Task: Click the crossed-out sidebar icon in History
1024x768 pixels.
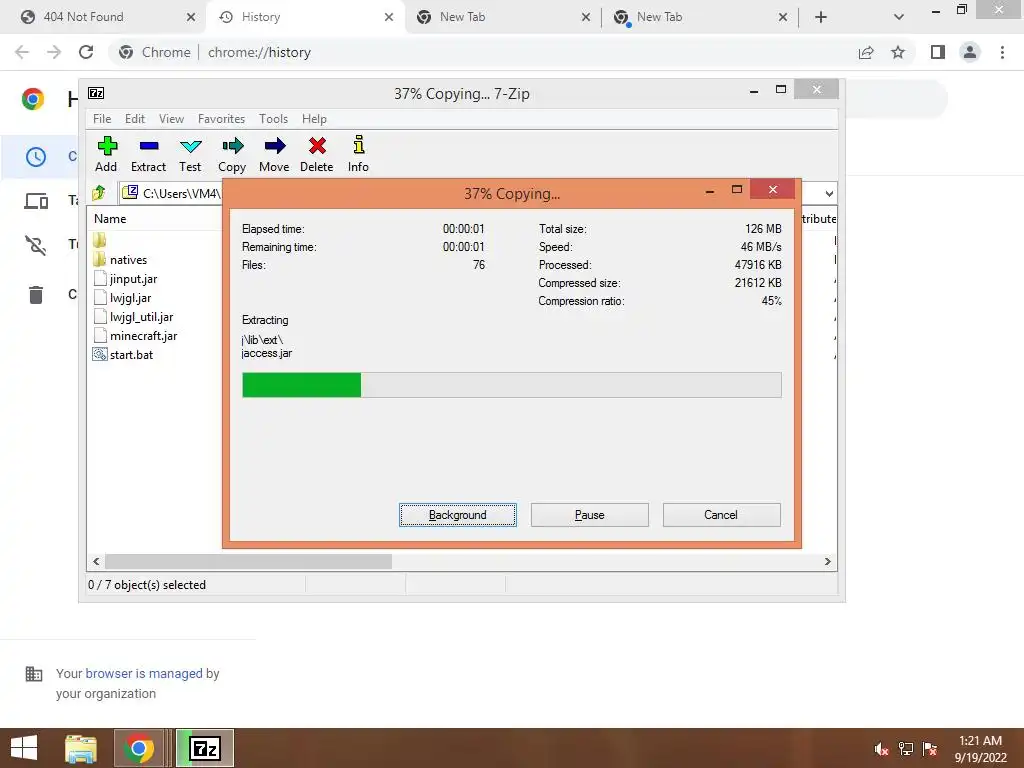Action: click(36, 245)
